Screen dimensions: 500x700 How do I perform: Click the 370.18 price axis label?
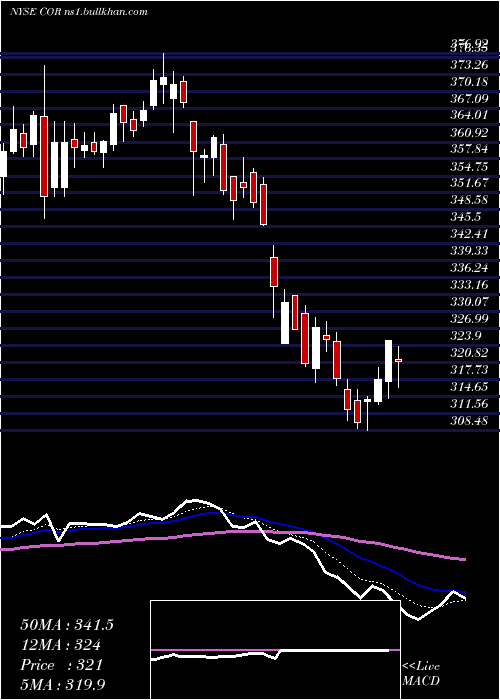coord(469,82)
